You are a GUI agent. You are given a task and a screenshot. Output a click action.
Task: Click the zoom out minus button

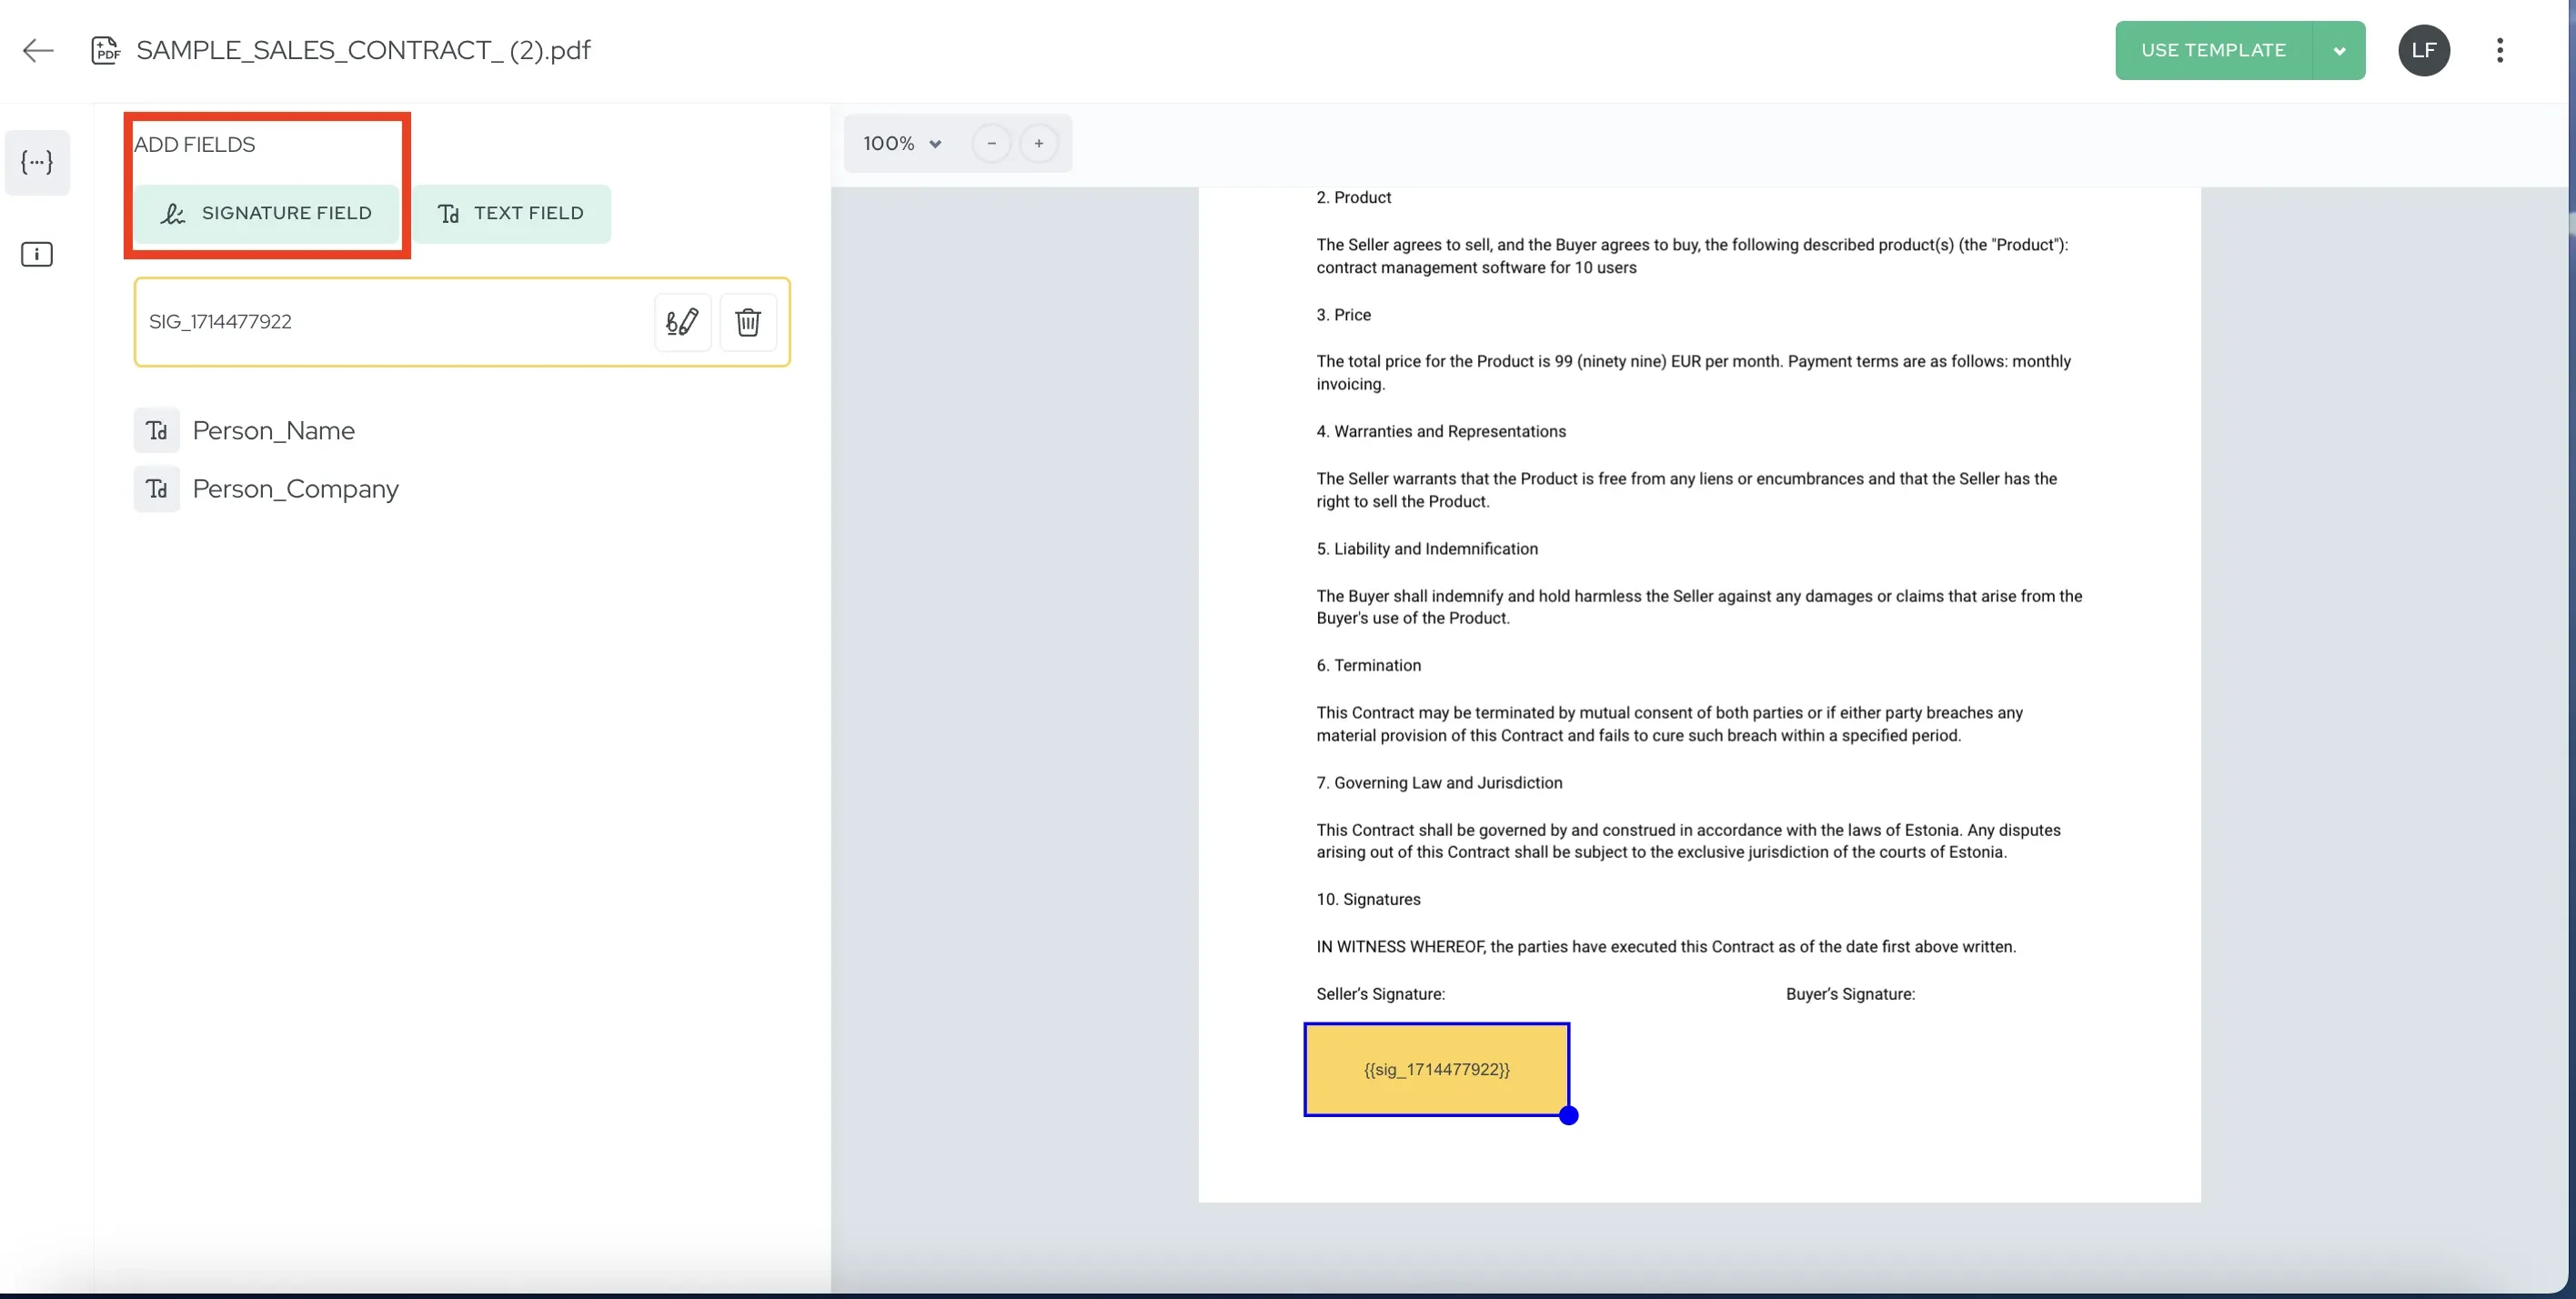click(x=991, y=144)
